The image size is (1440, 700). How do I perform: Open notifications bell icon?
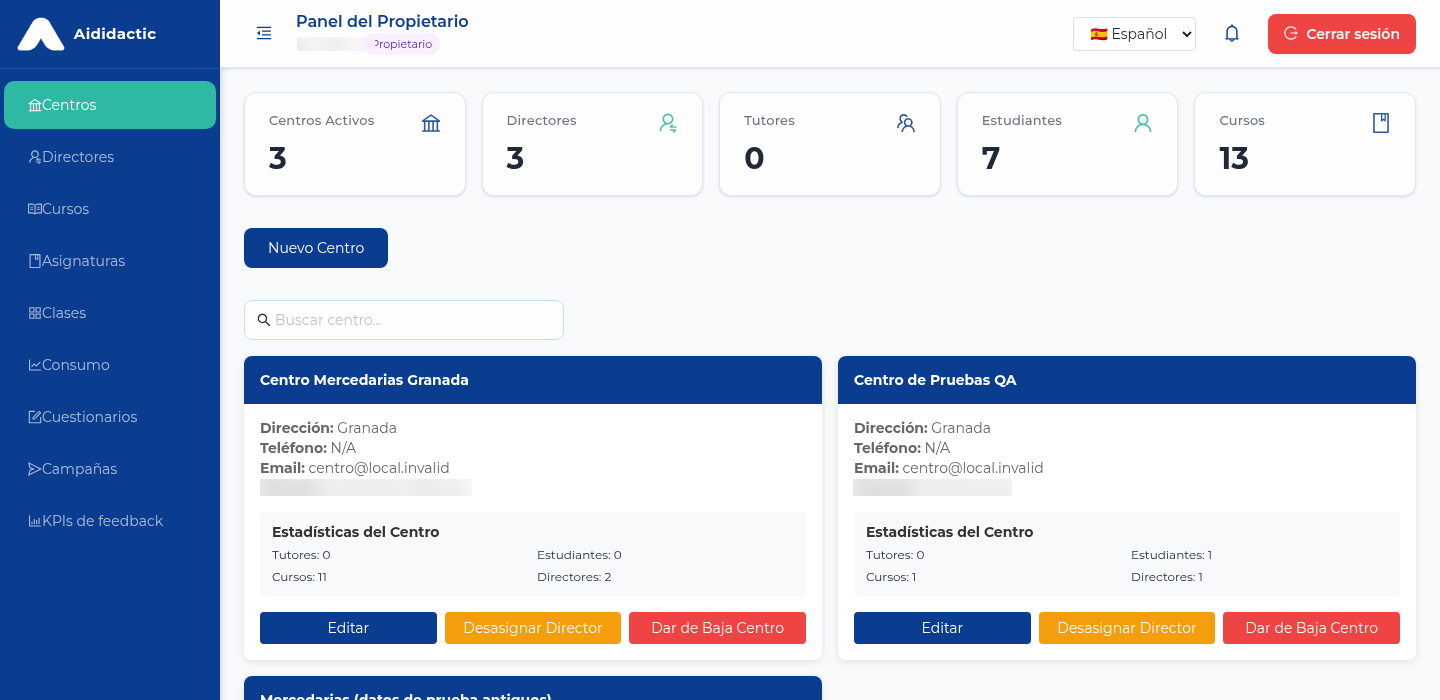point(1232,34)
